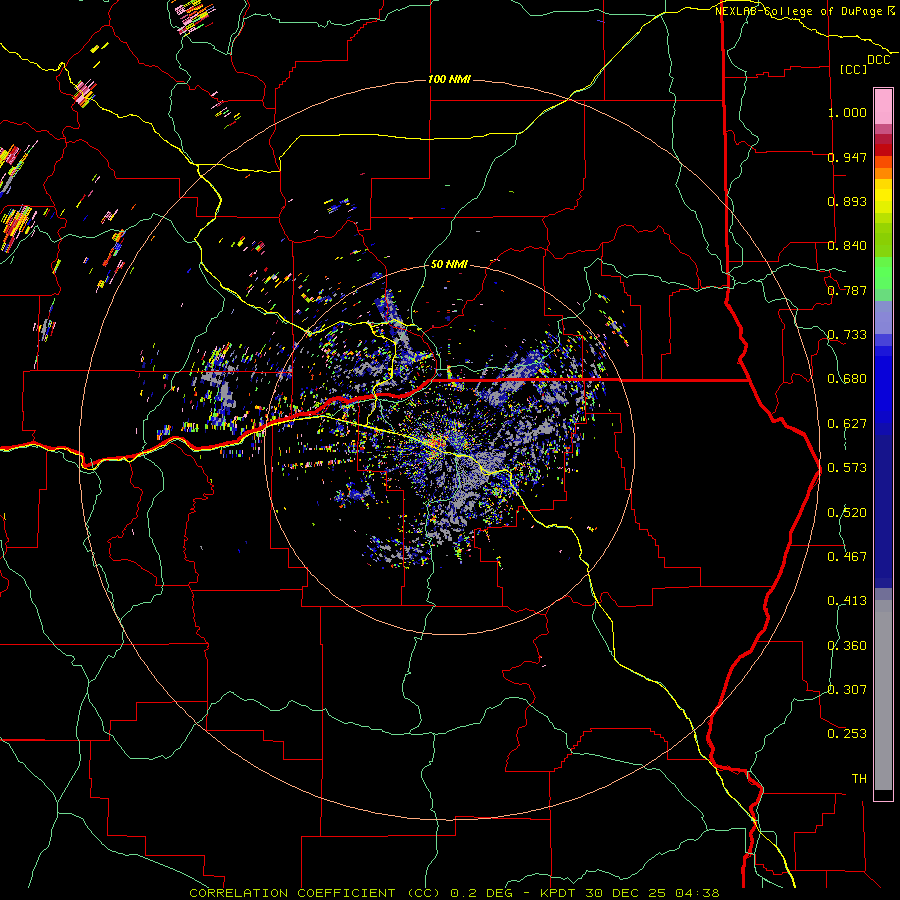Click the 0.627 color scale value
This screenshot has height=900, width=900.
click(x=847, y=424)
